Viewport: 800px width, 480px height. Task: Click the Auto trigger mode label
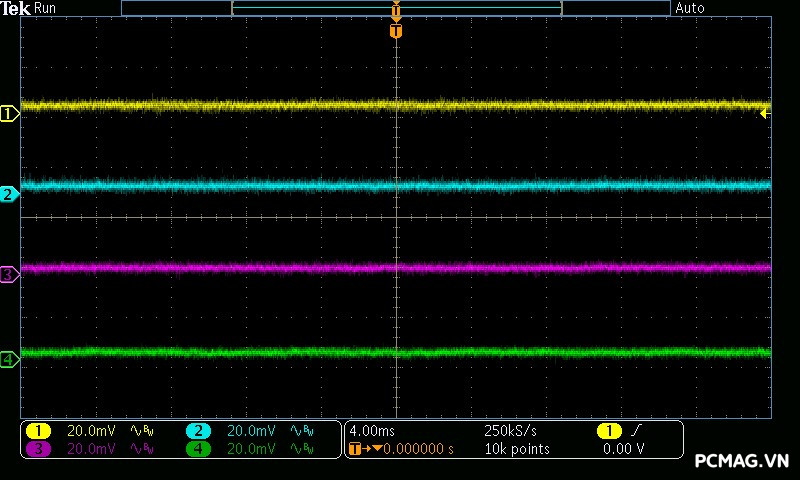690,8
